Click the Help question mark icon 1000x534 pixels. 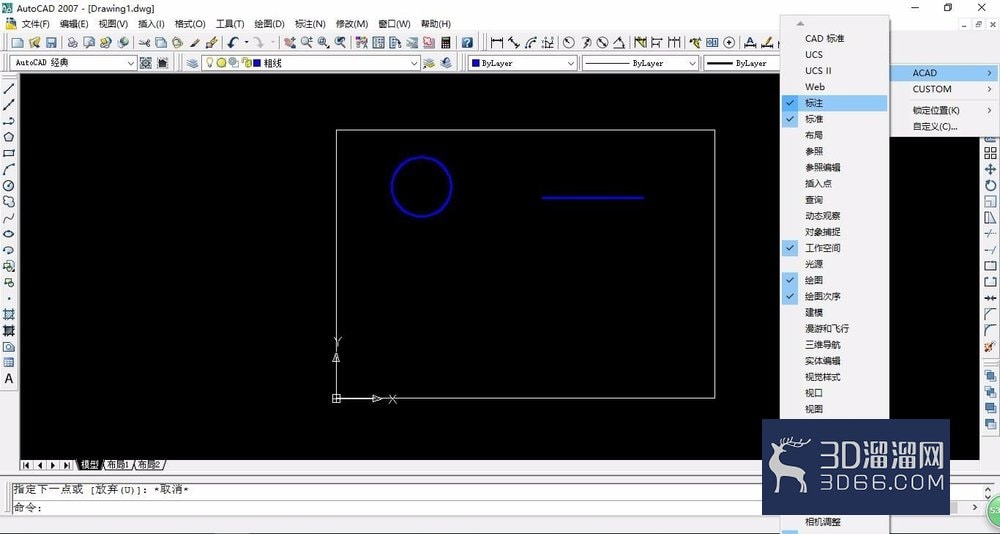467,43
